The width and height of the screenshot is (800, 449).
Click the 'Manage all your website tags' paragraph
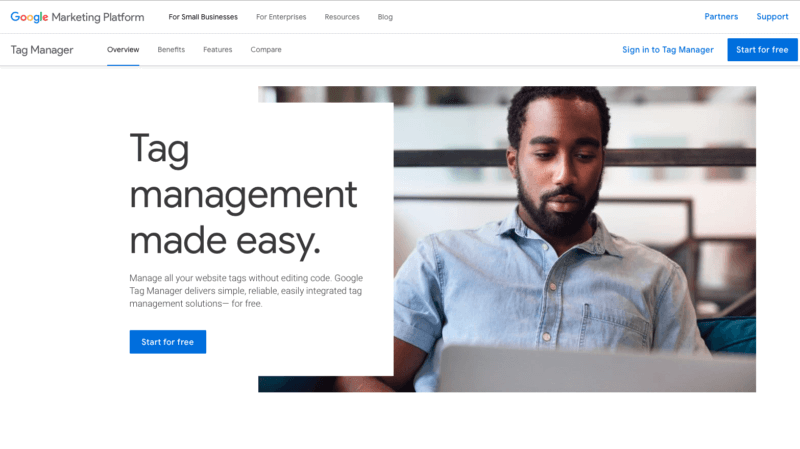coord(246,291)
